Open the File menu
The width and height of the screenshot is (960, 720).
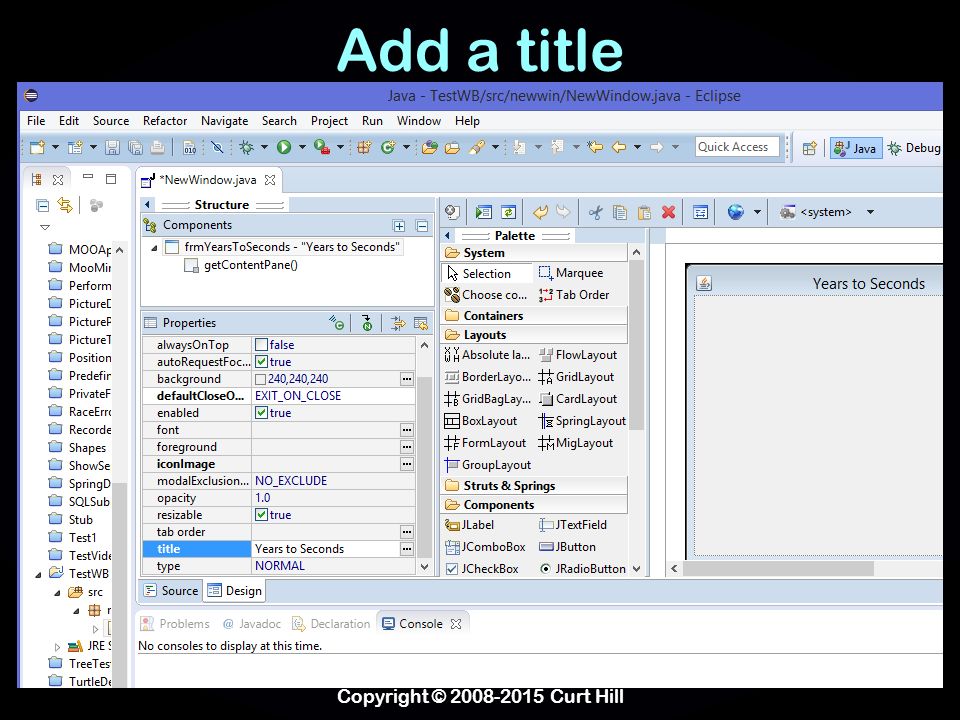pos(36,121)
